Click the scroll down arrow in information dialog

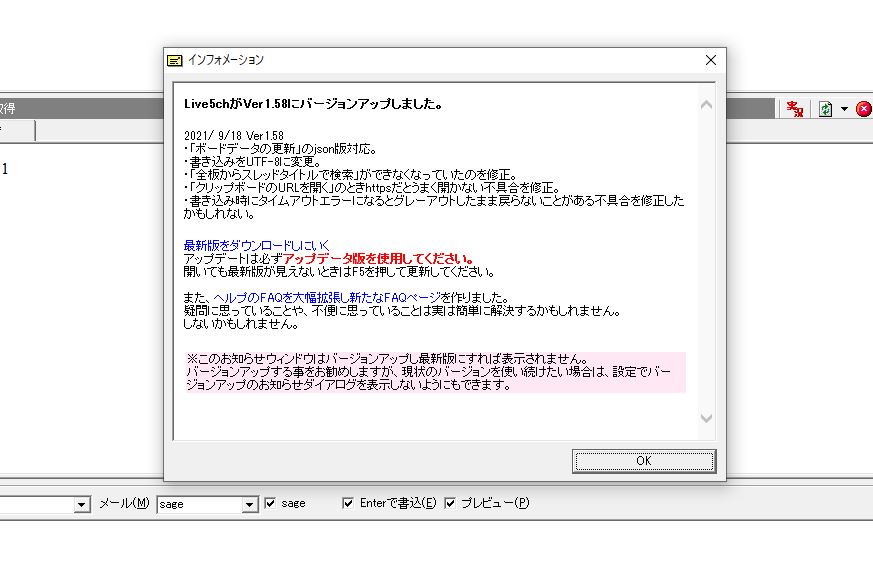coord(706,418)
